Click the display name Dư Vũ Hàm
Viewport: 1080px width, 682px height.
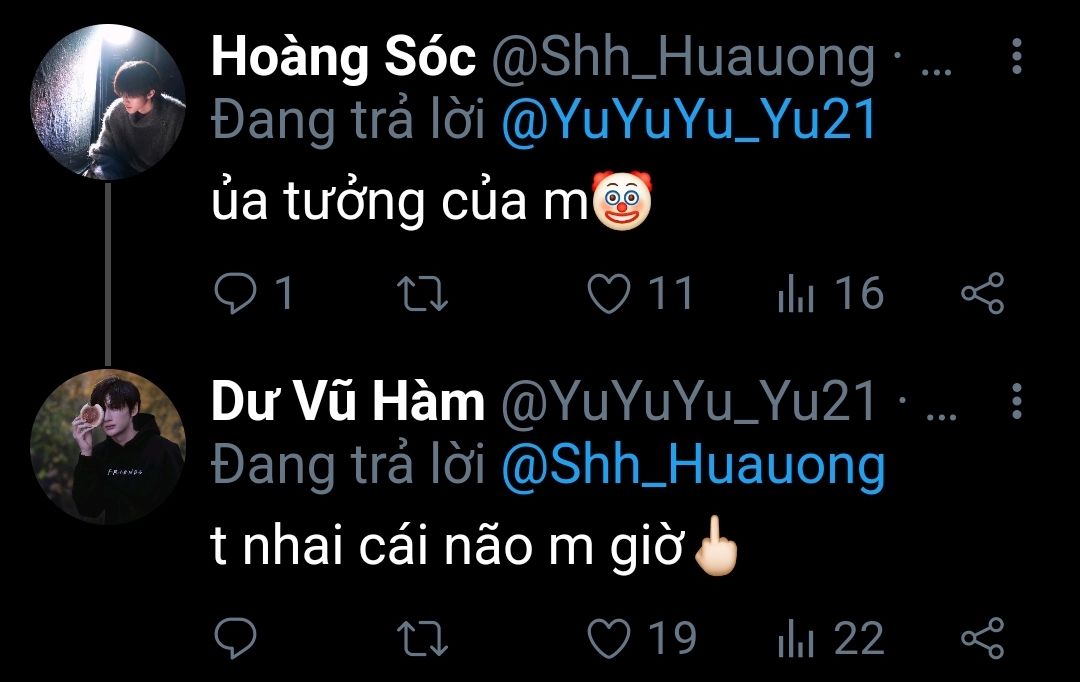[x=348, y=403]
